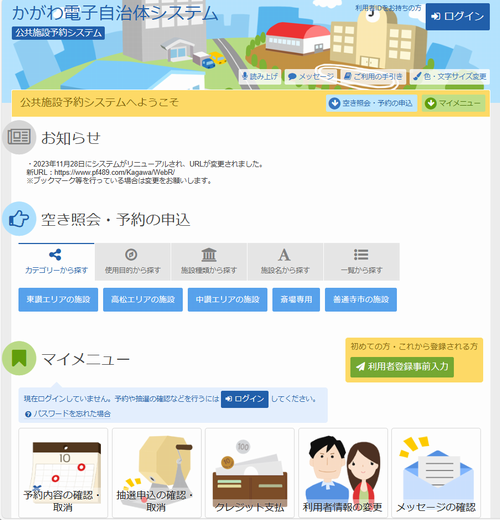
Task: Click the 公共施設予約システム badge
Action: click(x=58, y=33)
